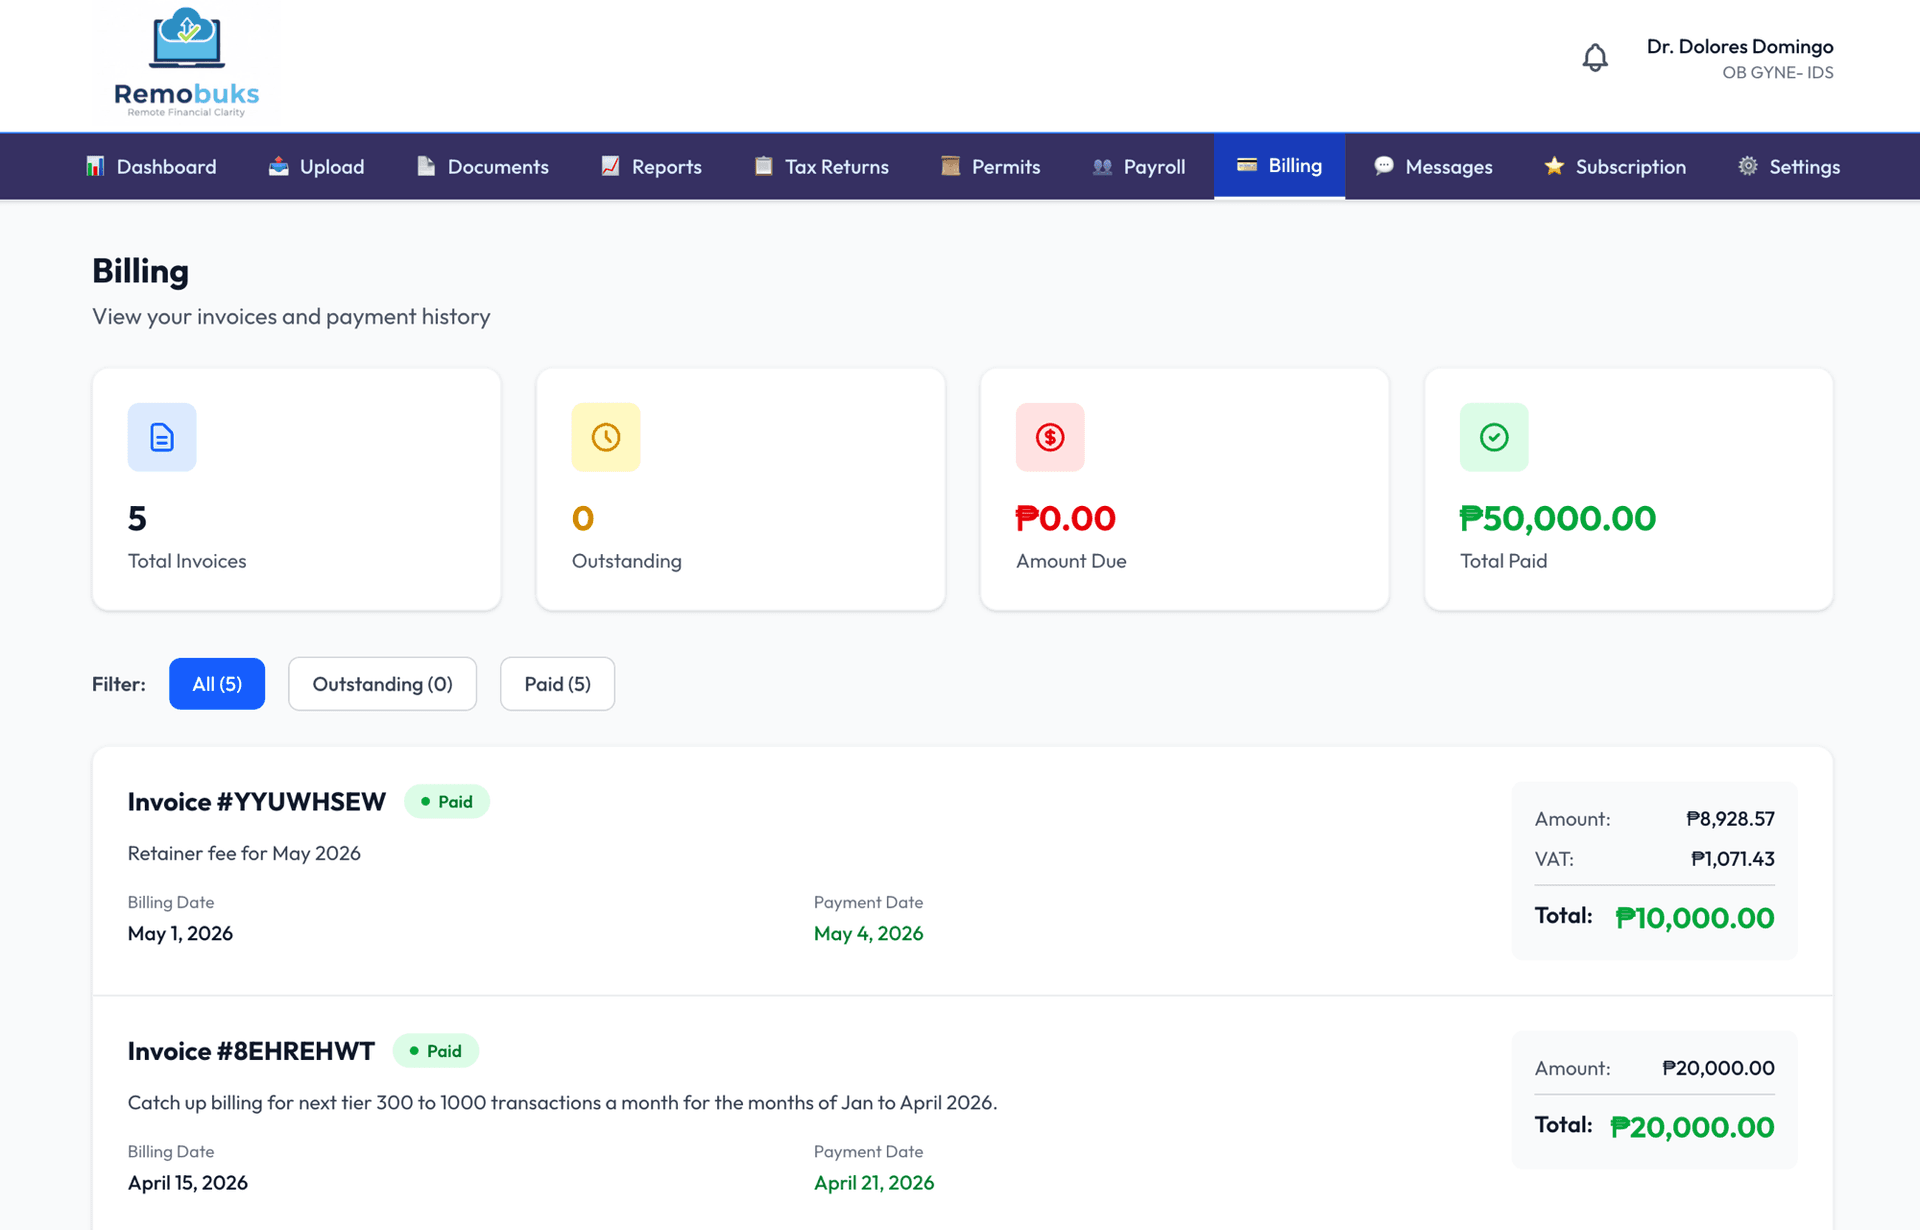Click the Documents page icon
The width and height of the screenshot is (1920, 1230).
click(x=426, y=166)
